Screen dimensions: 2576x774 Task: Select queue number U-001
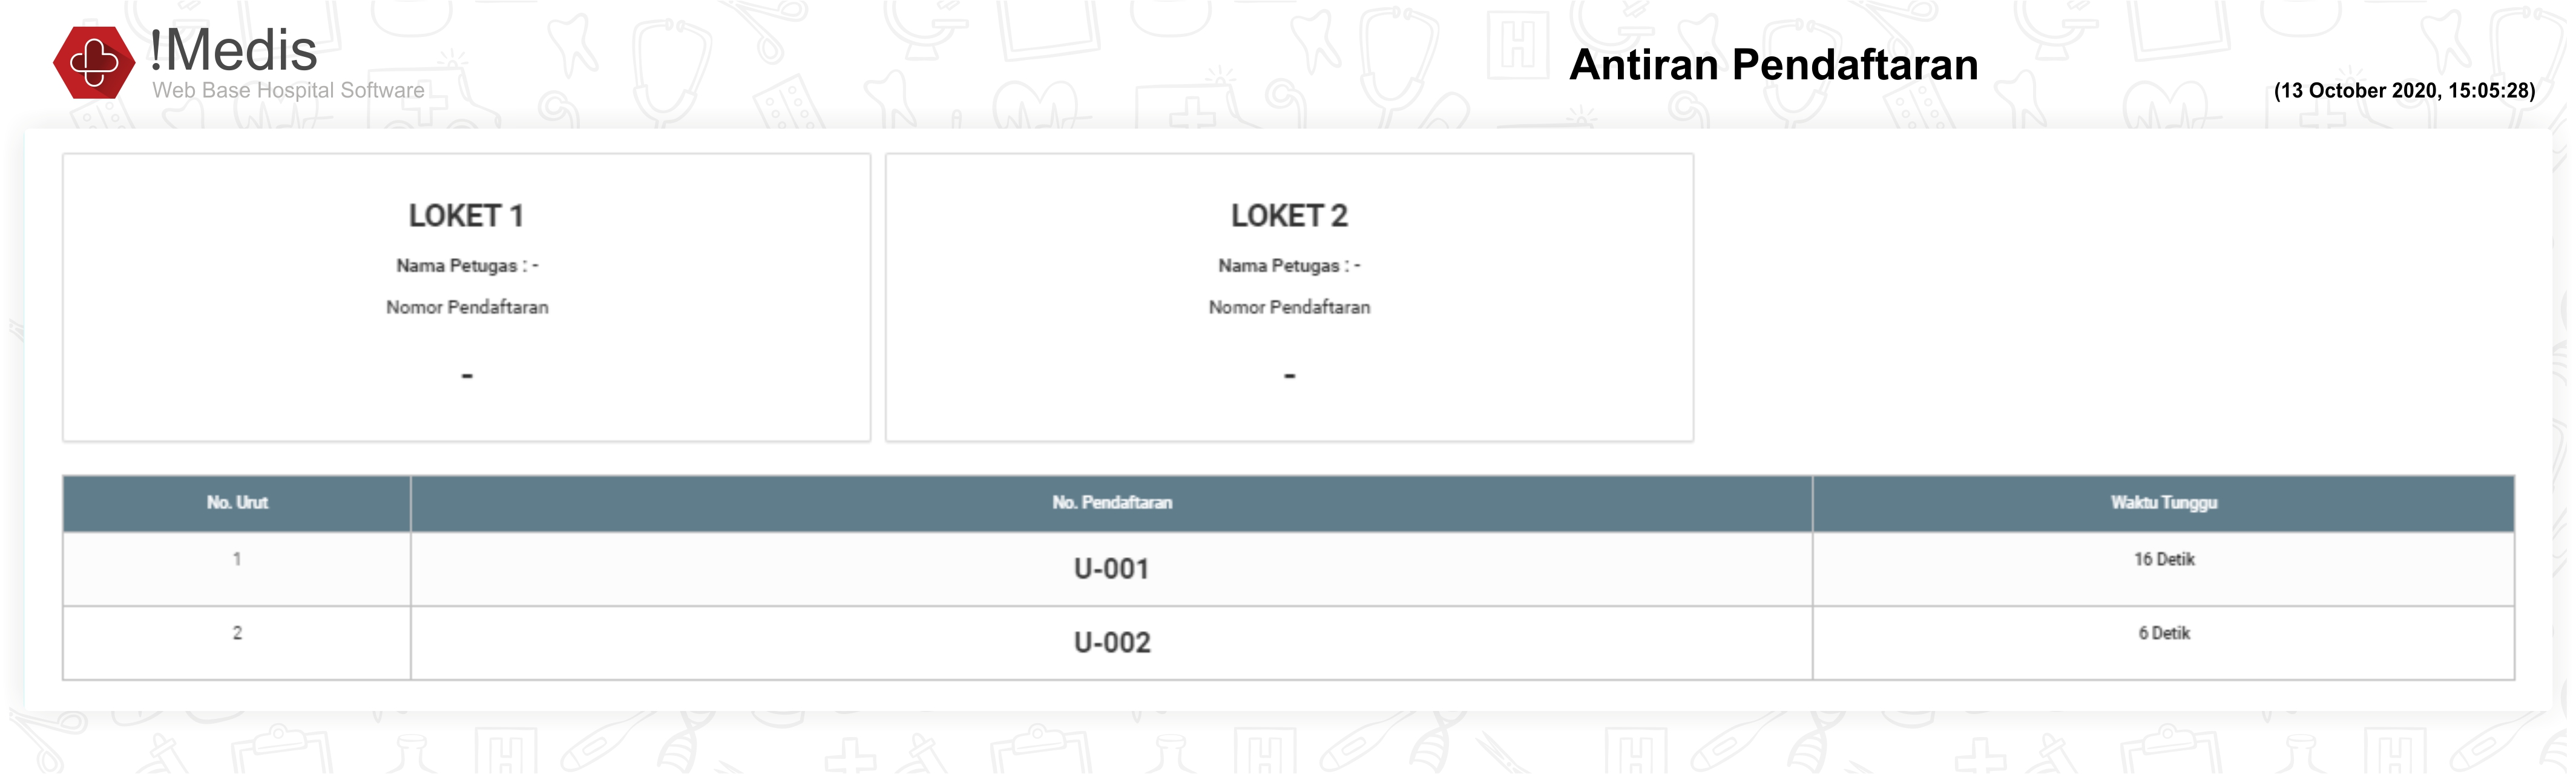1111,569
